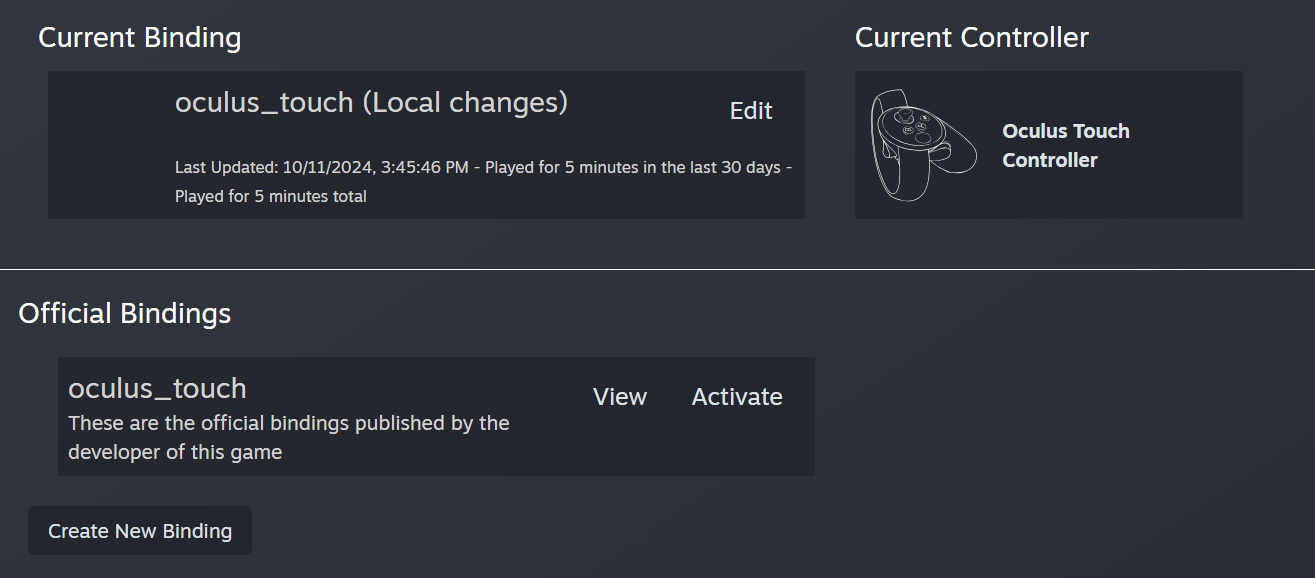Click the Played for 5 minutes text

(270, 196)
